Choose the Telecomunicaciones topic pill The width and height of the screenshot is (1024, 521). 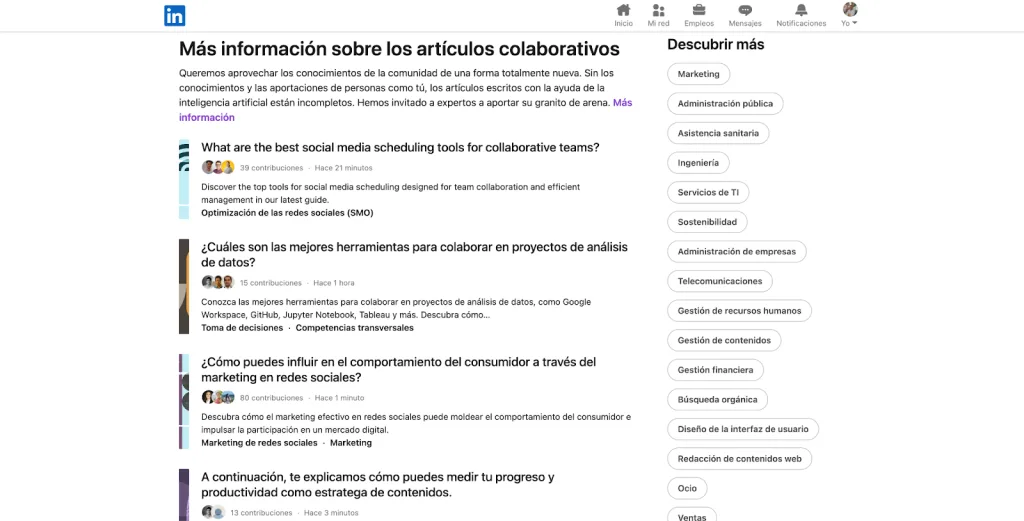(720, 281)
